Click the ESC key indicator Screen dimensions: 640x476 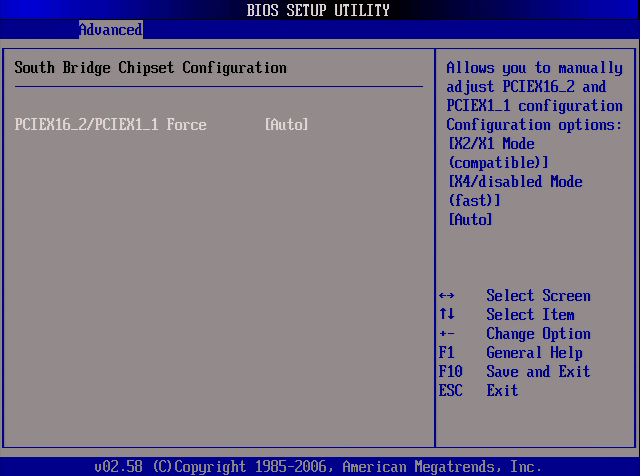[x=450, y=391]
